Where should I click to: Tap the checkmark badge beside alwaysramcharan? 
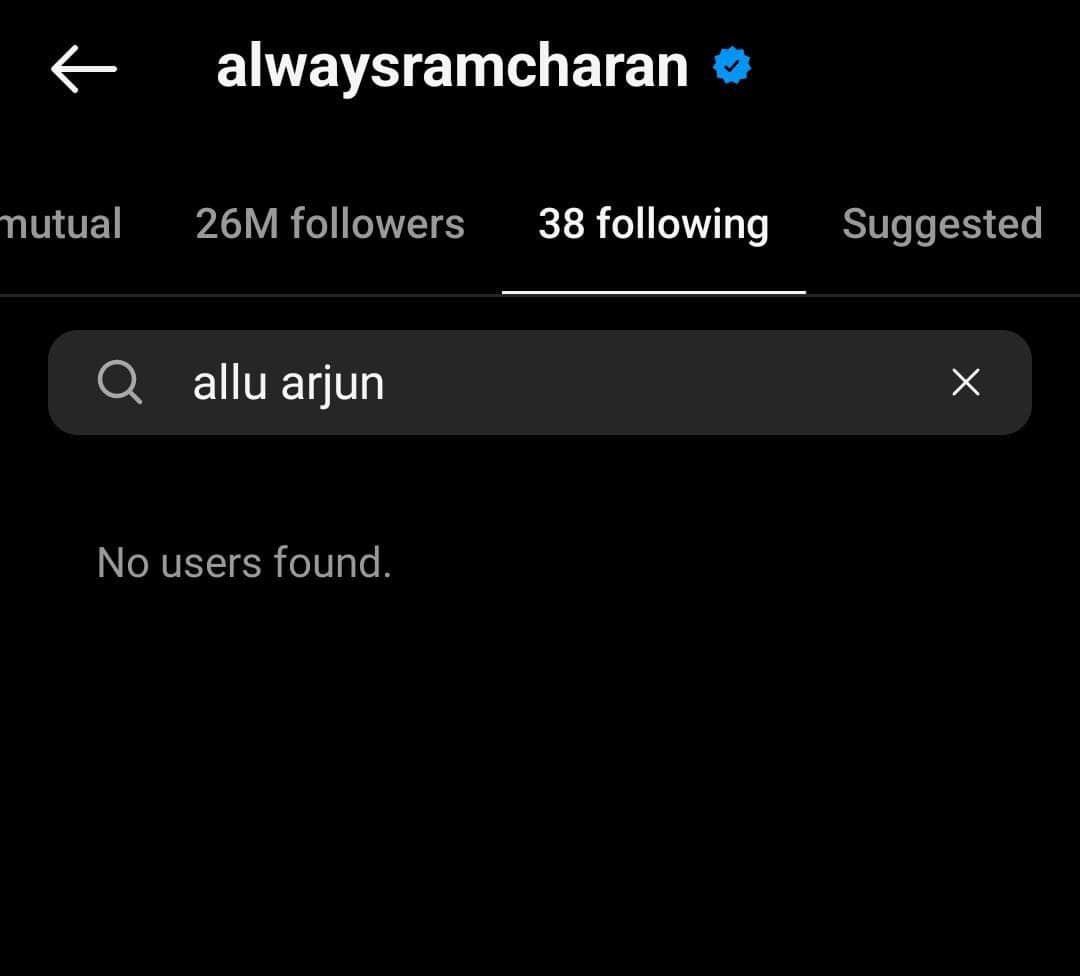pyautogui.click(x=732, y=65)
